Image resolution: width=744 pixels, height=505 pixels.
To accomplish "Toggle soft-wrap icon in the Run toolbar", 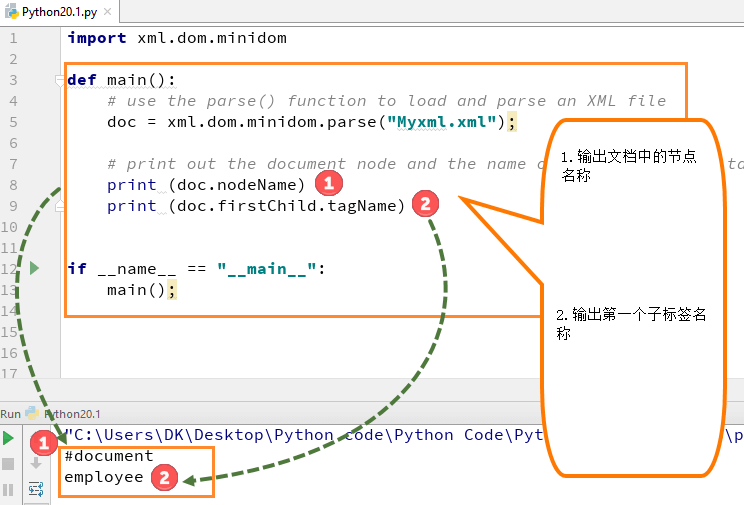I will [36, 489].
